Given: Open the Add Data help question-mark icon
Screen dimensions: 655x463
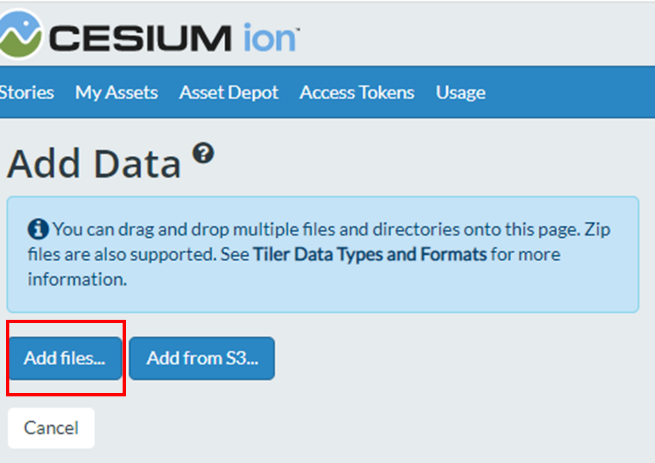Looking at the screenshot, I should (x=203, y=153).
